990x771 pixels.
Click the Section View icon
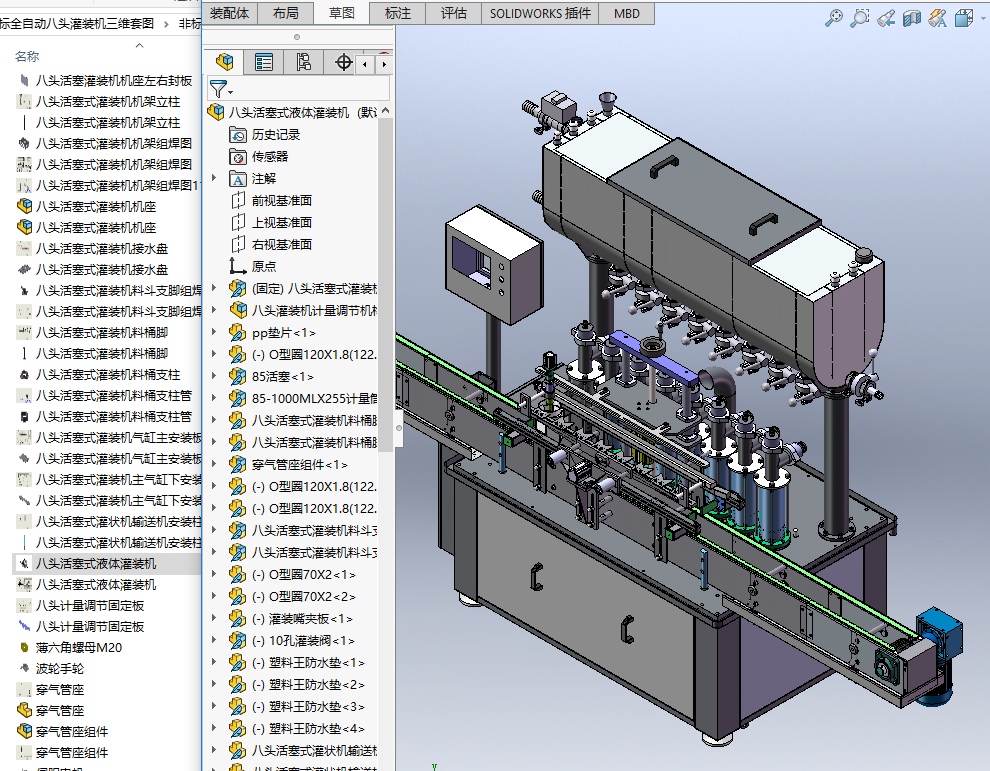click(x=911, y=17)
